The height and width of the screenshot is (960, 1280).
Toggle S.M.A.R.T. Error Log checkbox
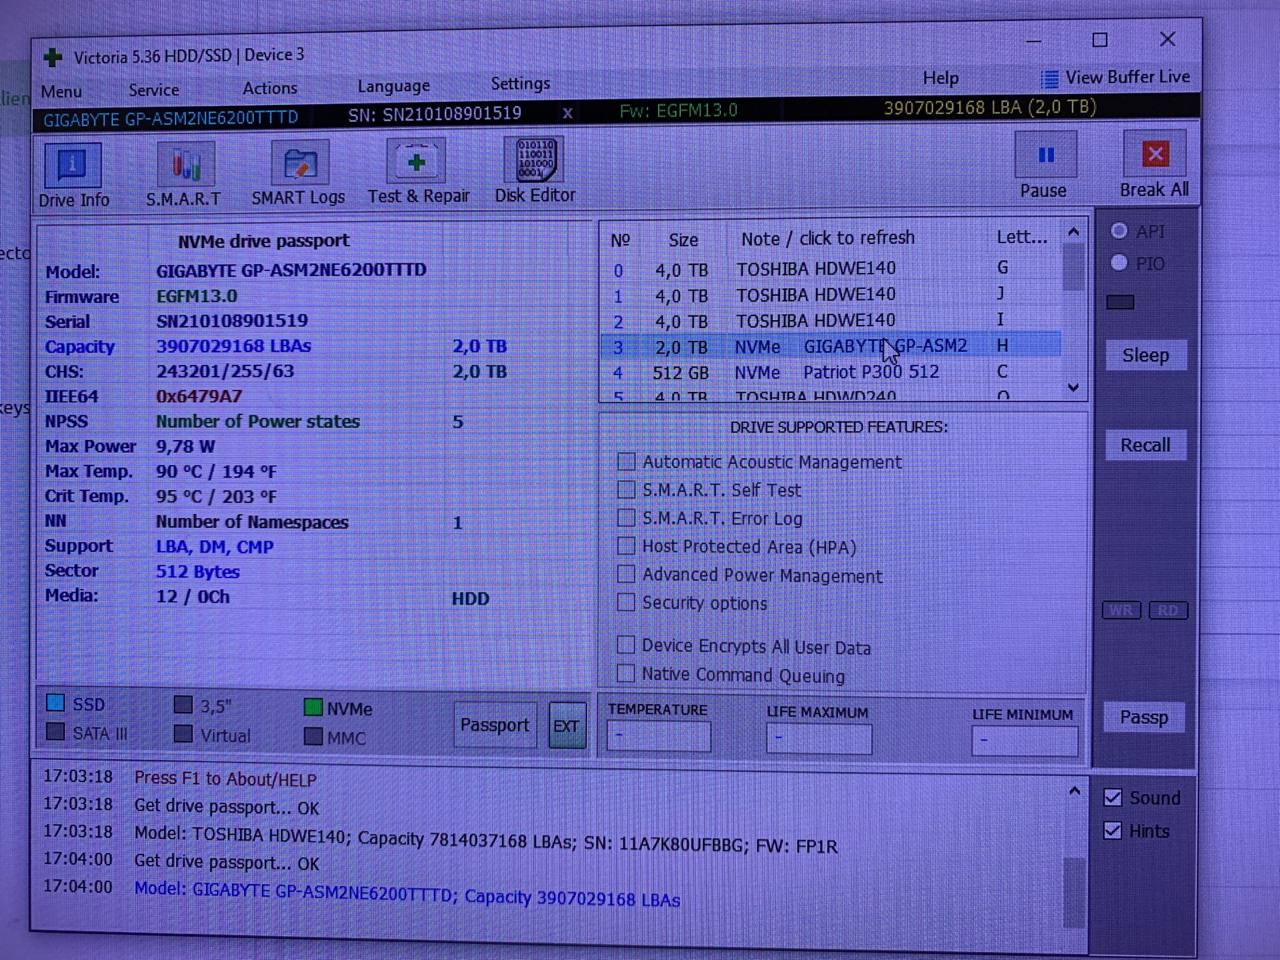[x=626, y=517]
